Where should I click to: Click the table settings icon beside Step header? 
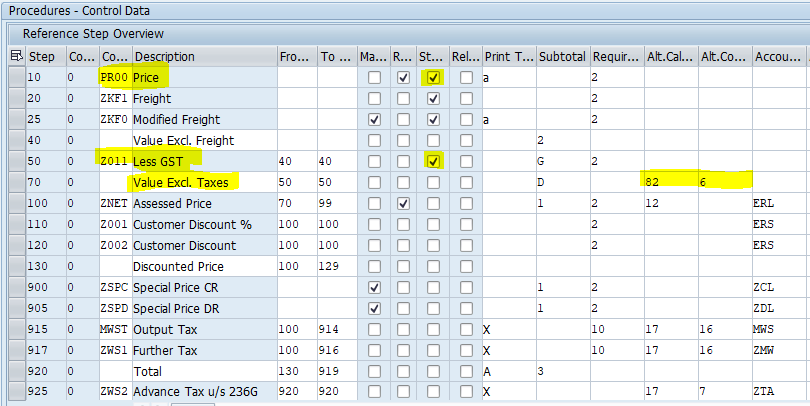point(16,57)
